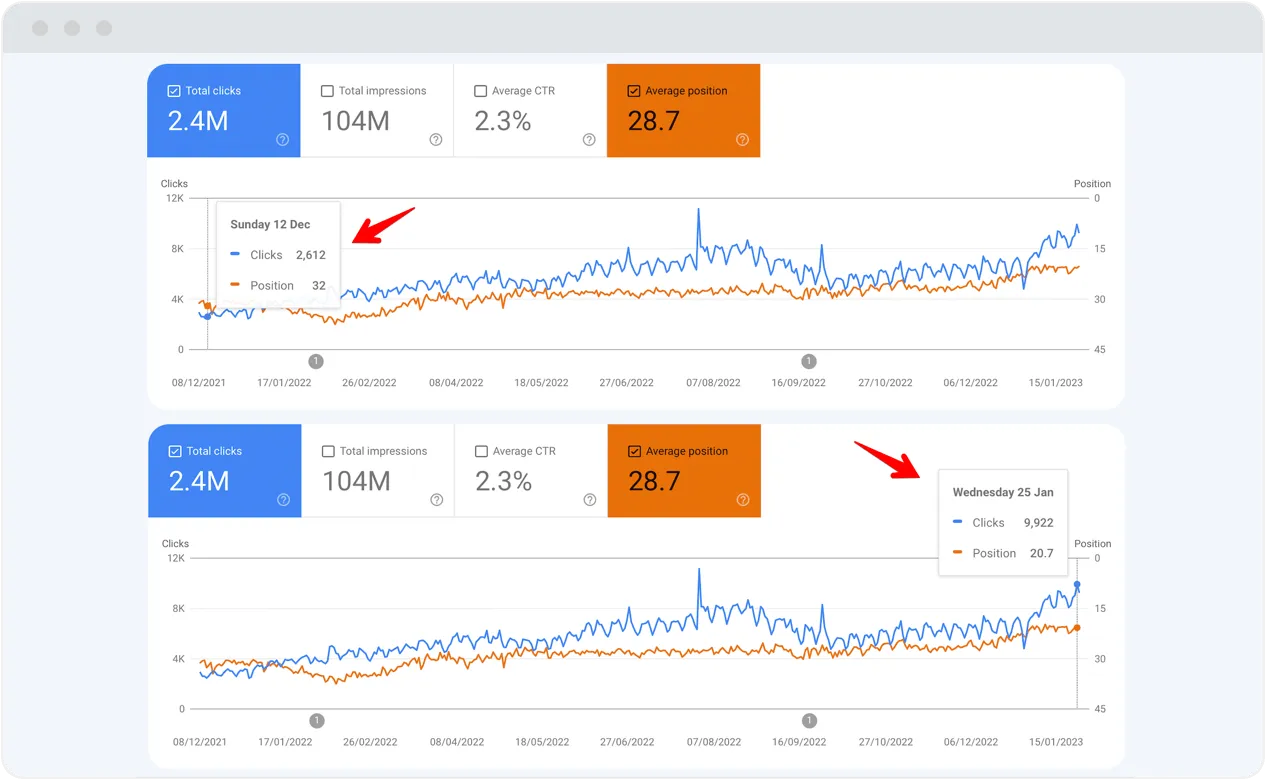Open help on the second report's Average CTR card
1266x780 pixels.
589,500
